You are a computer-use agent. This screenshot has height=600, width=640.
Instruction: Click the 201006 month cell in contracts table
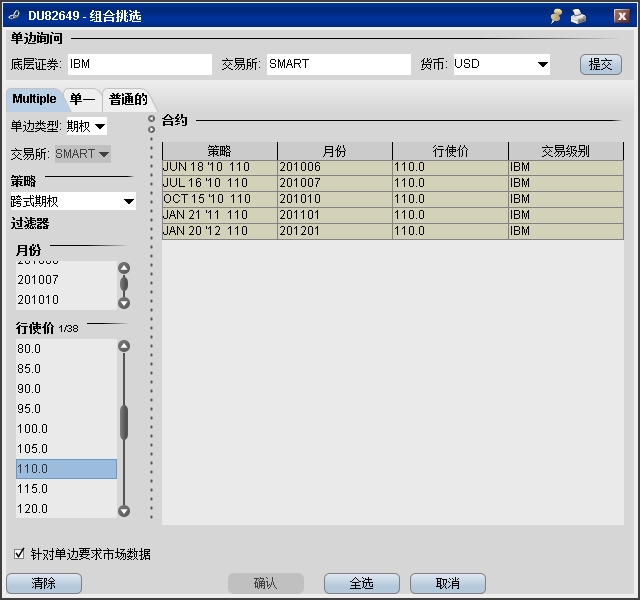(335, 167)
